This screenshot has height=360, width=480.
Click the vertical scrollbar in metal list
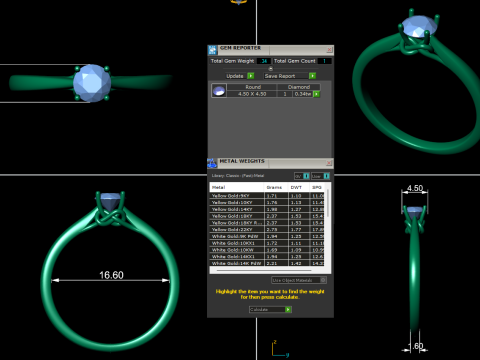[328, 203]
